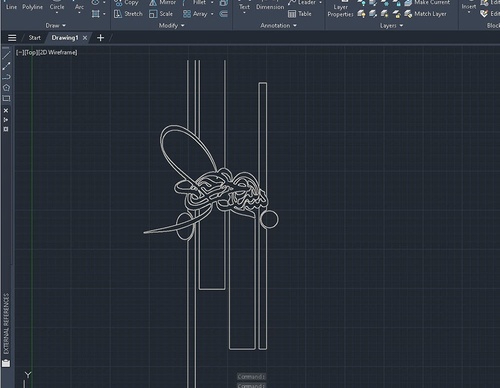The width and height of the screenshot is (500, 388).
Task: Switch to the Drawing1 tab
Action: (65, 38)
